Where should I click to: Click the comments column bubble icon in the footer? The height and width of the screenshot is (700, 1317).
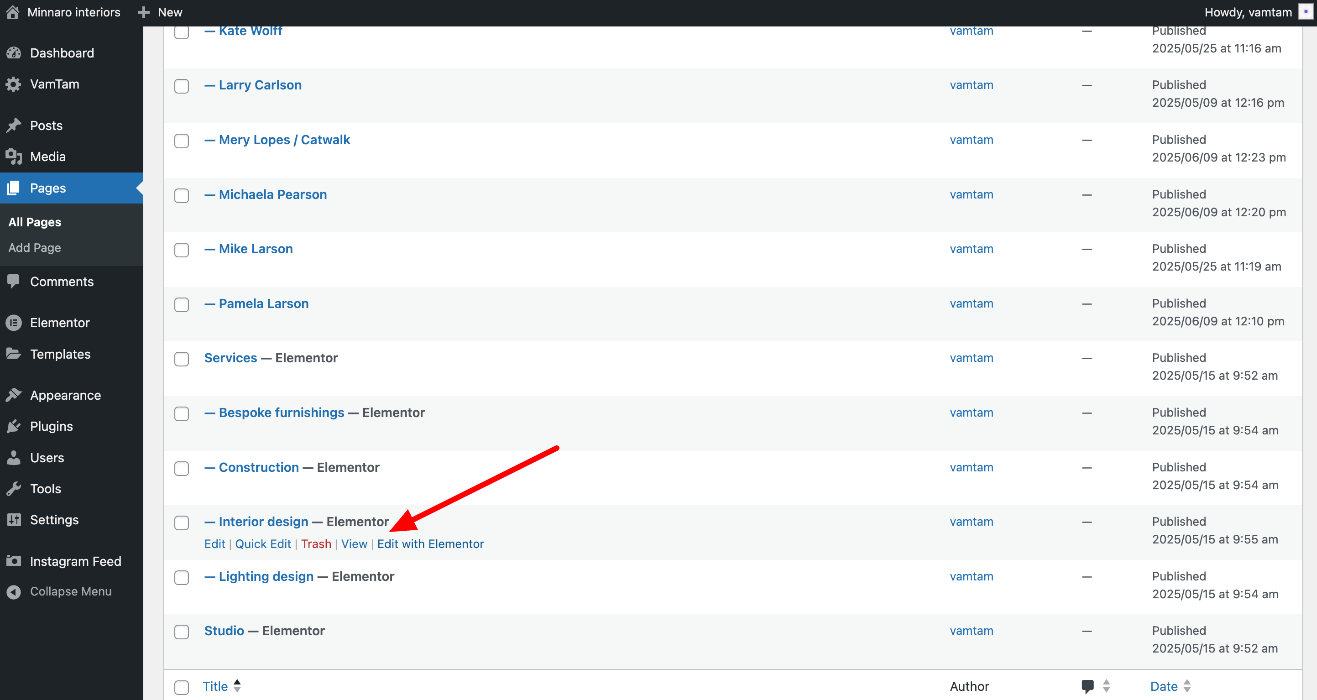tap(1088, 687)
